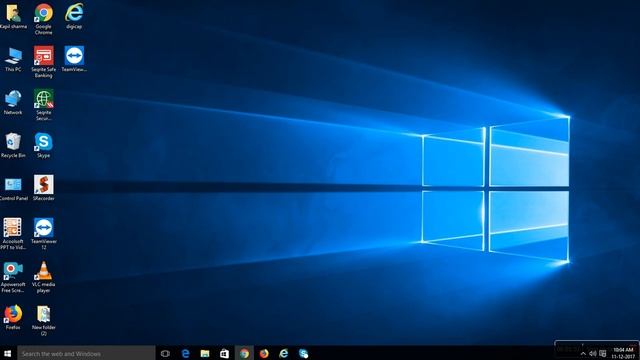Select the Network desktop icon

tap(13, 102)
